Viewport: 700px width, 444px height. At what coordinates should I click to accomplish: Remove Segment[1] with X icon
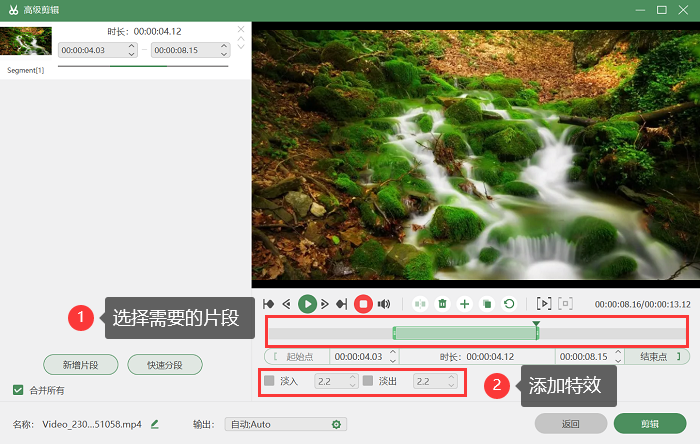click(241, 29)
